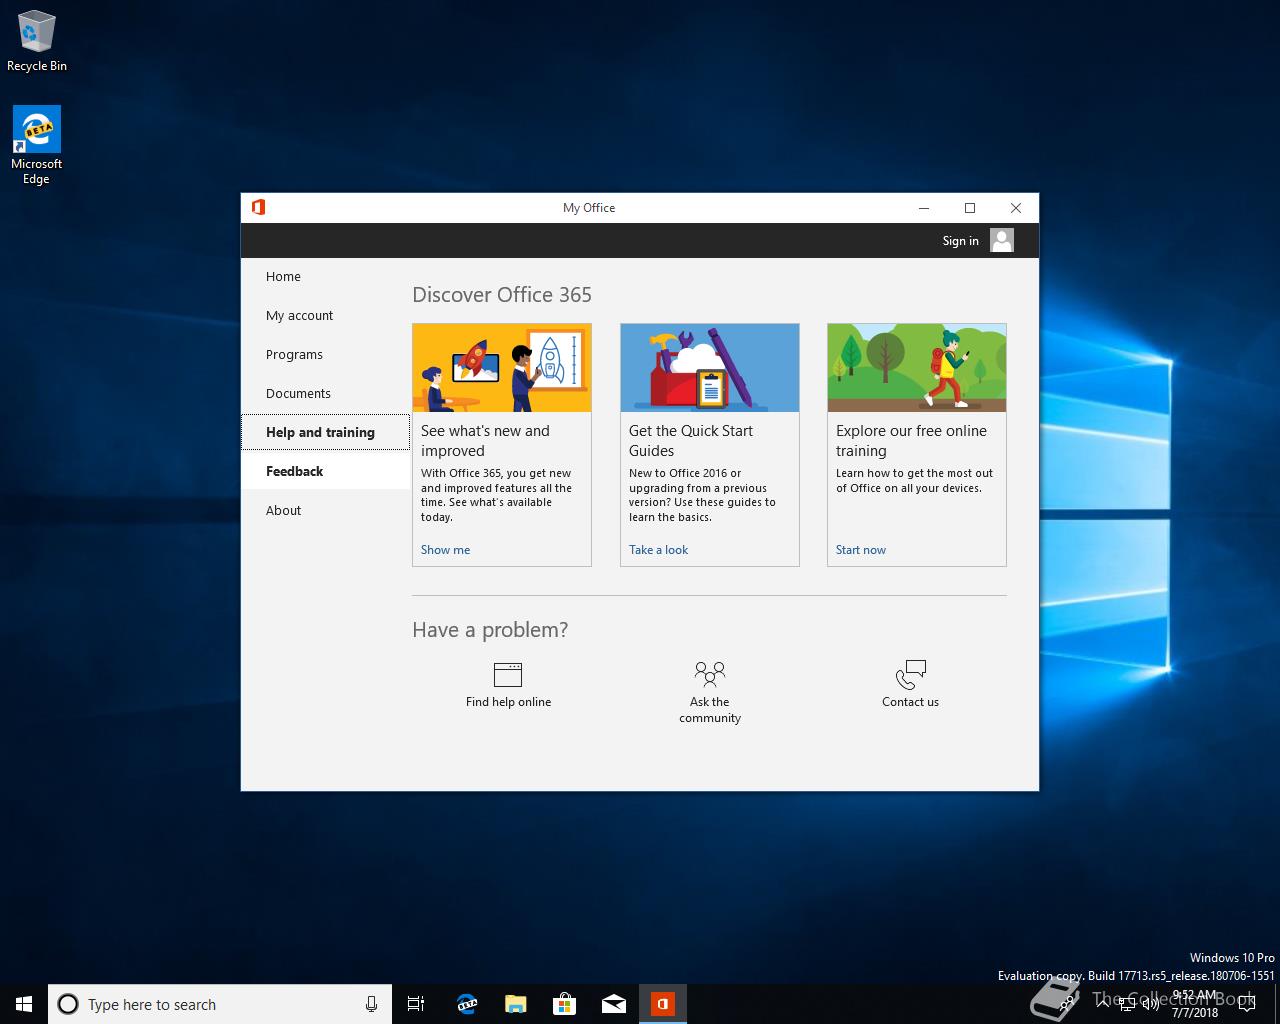1280x1024 pixels.
Task: Click the Sign in link
Action: [x=960, y=241]
